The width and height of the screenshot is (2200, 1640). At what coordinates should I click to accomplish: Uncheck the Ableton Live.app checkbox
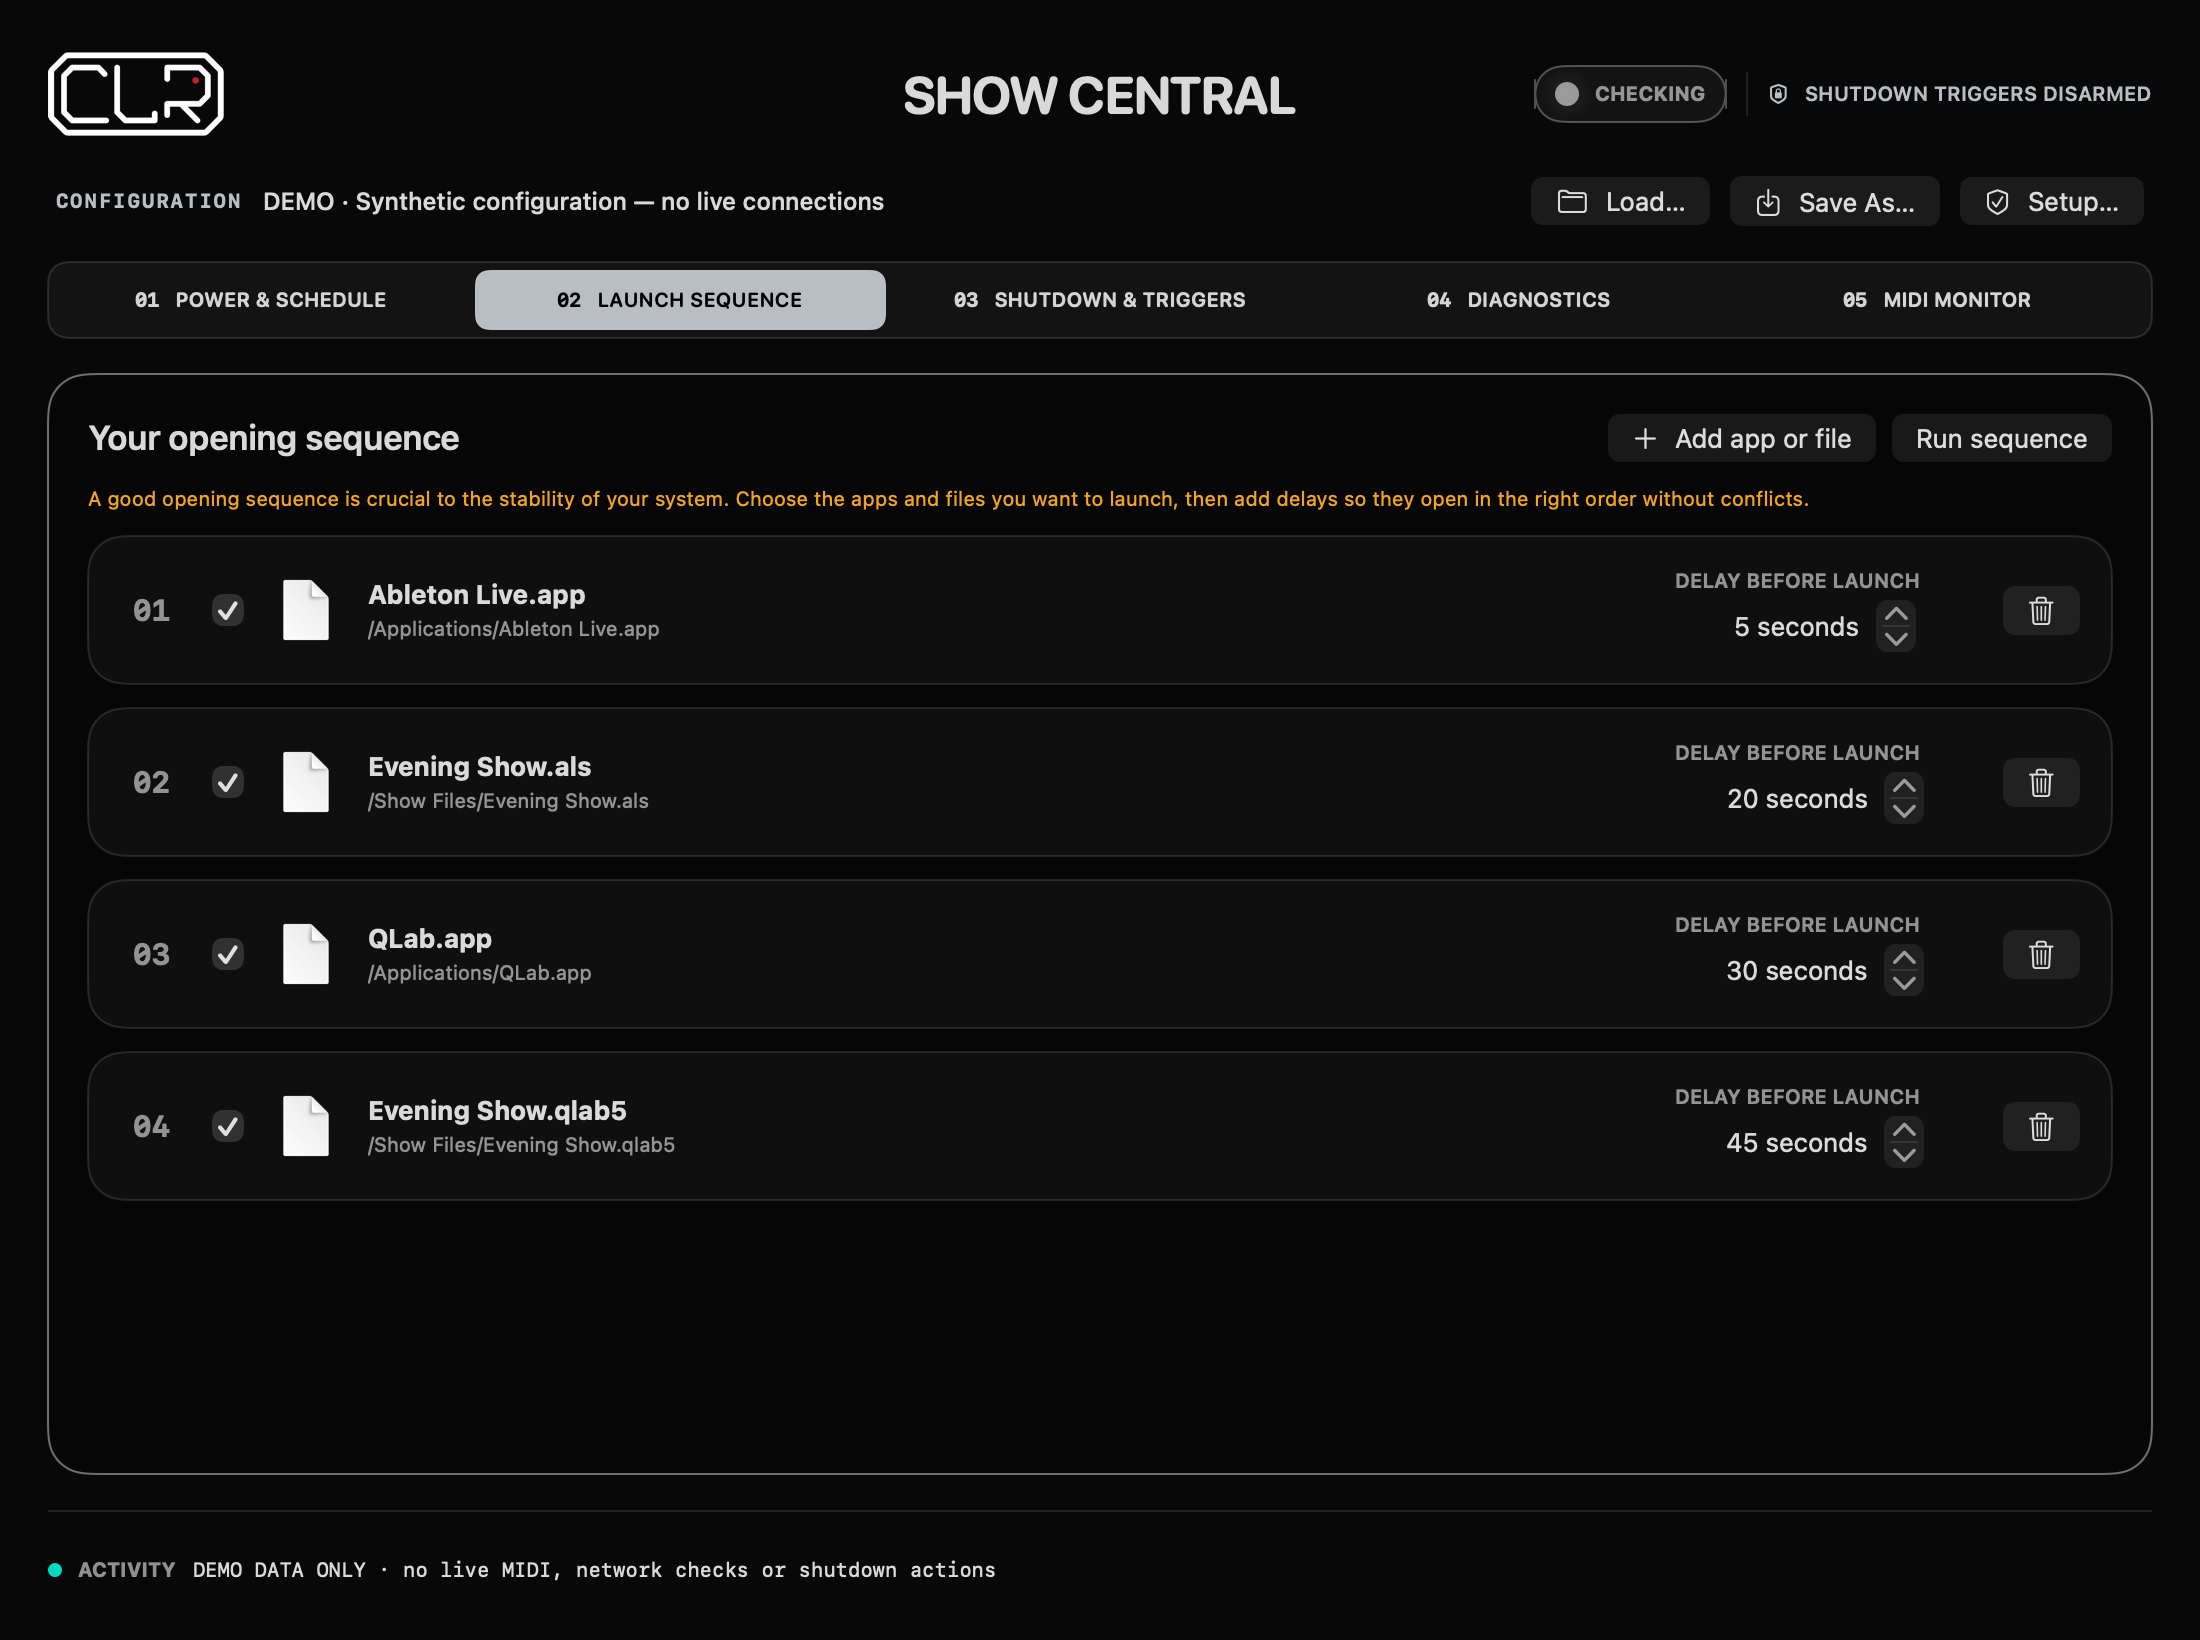[x=228, y=610]
